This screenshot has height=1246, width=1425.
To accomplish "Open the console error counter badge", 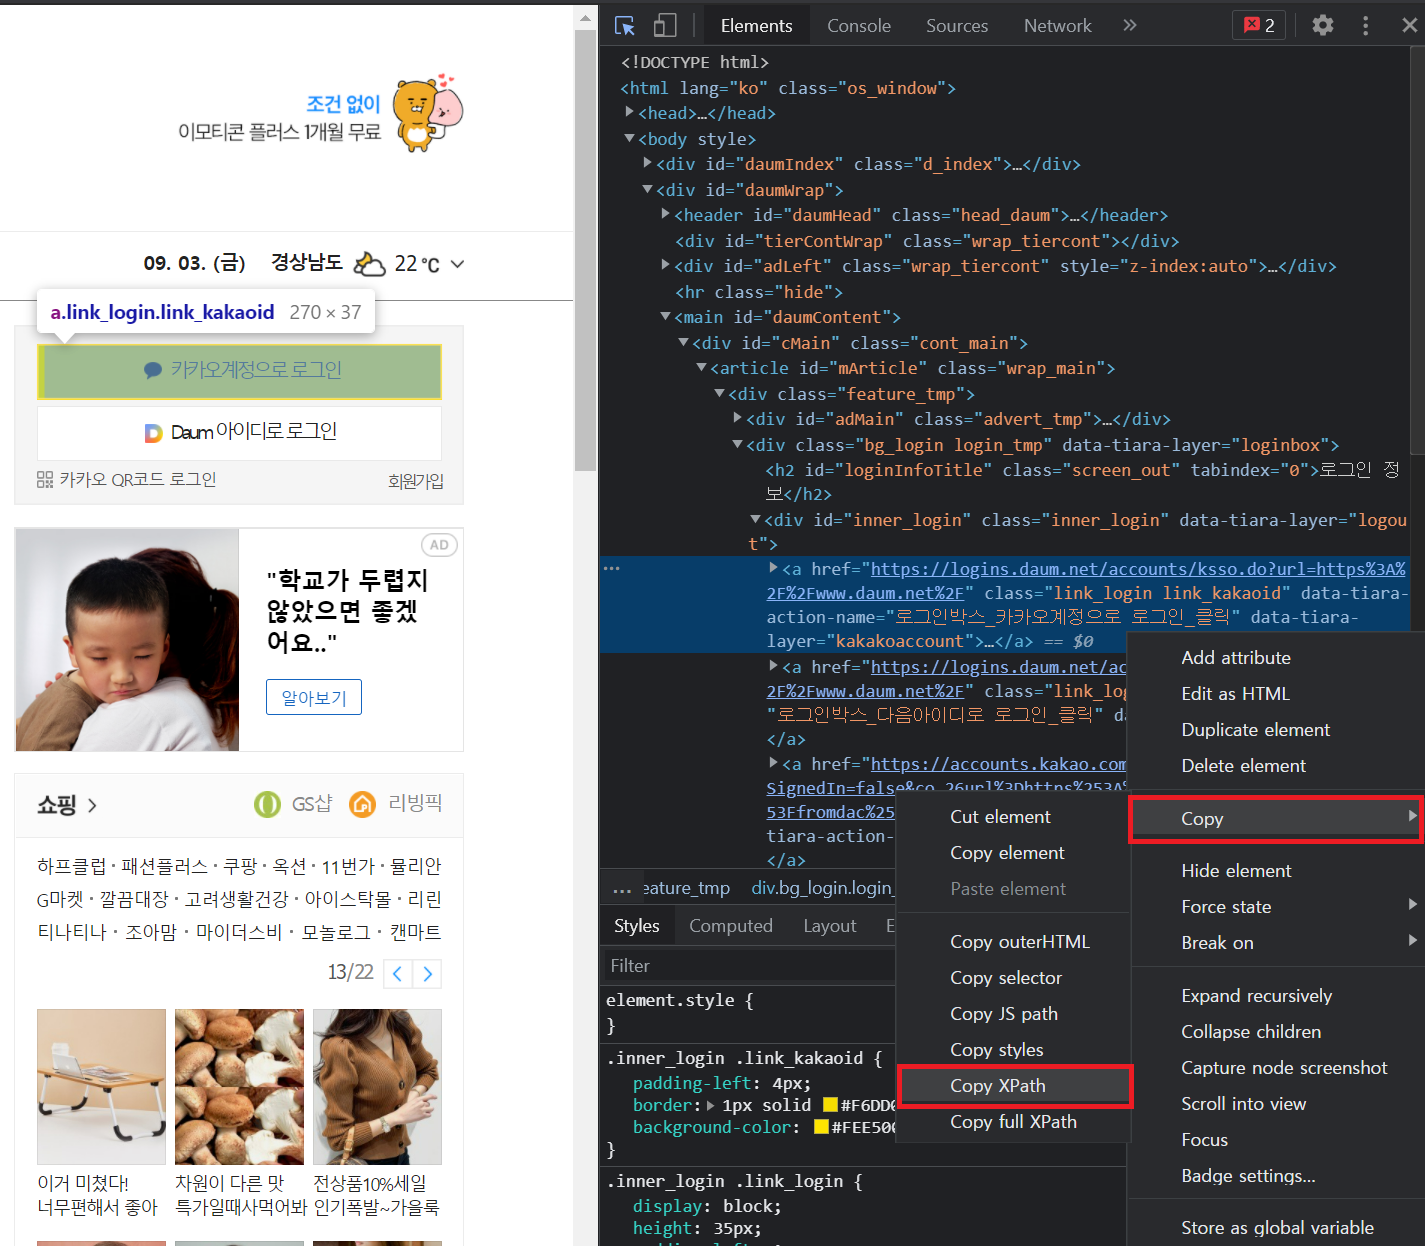I will point(1258,25).
